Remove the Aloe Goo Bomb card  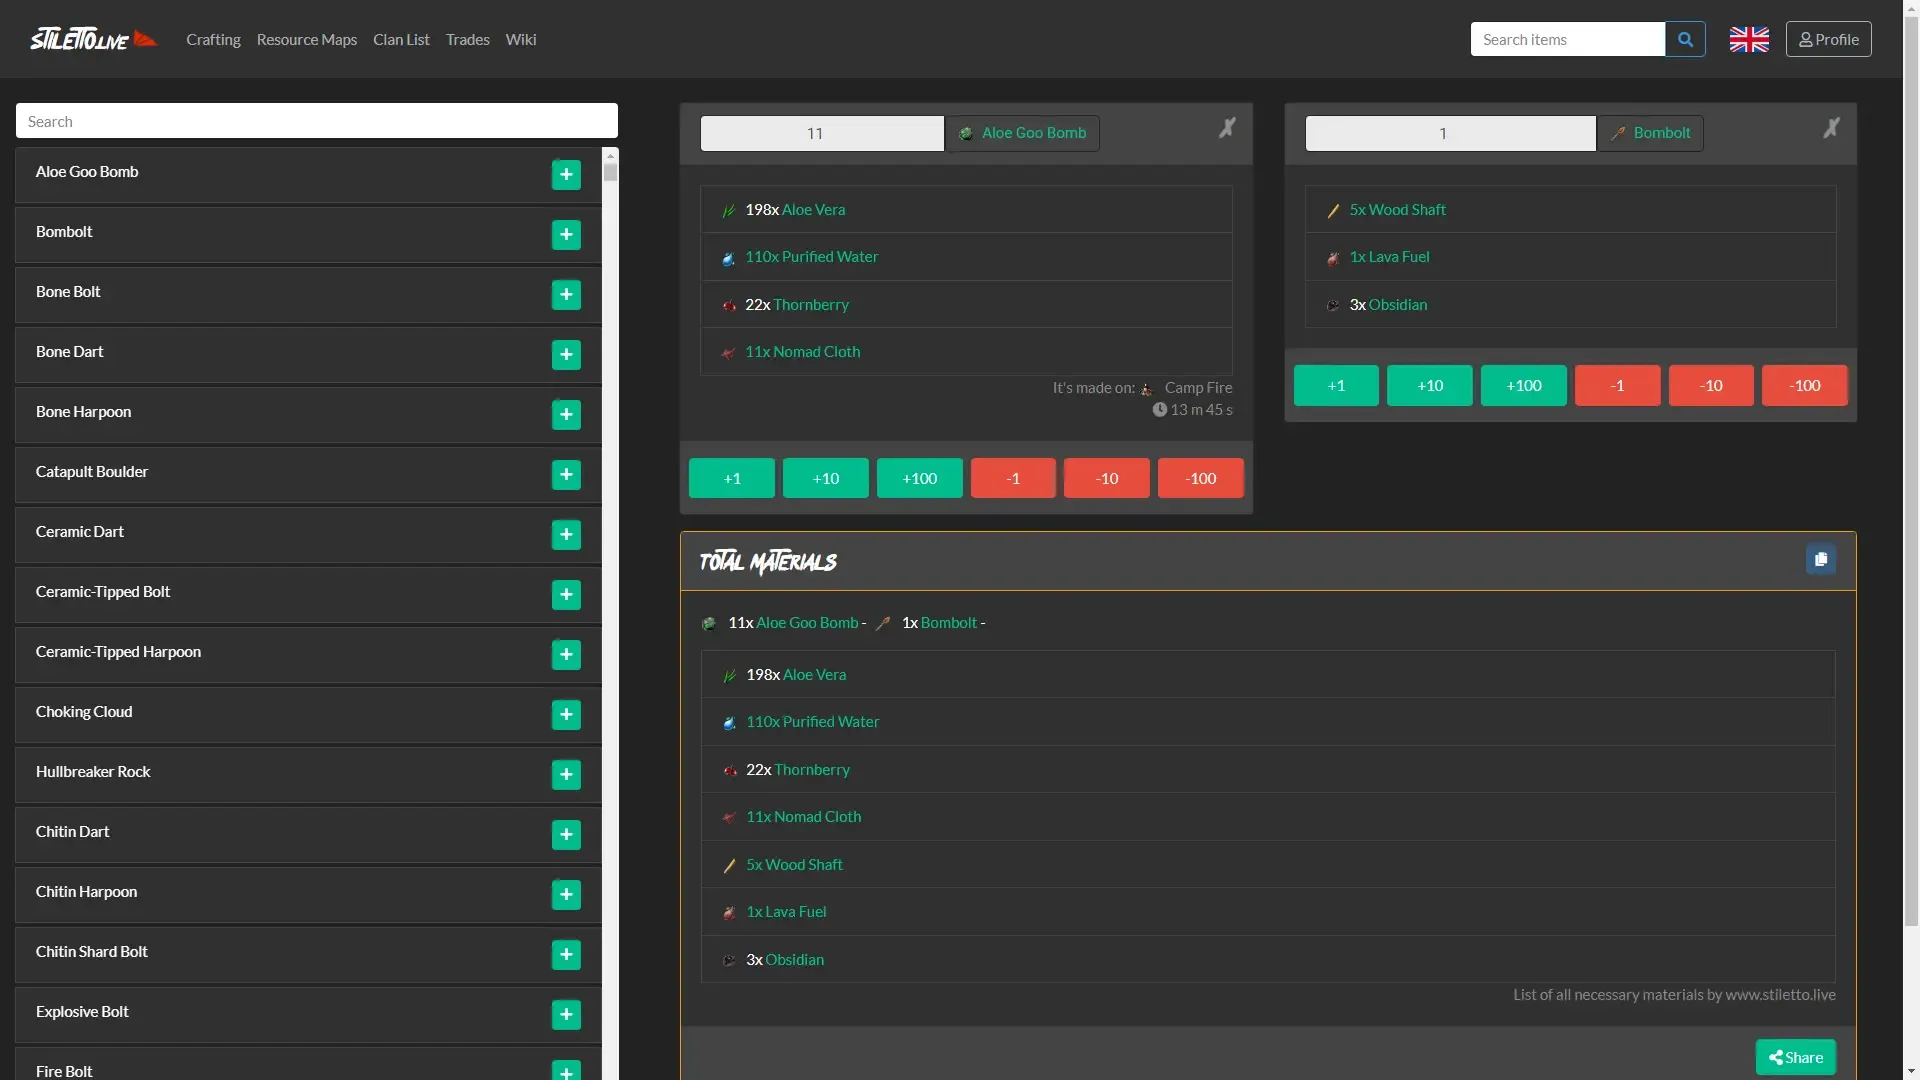coord(1227,128)
